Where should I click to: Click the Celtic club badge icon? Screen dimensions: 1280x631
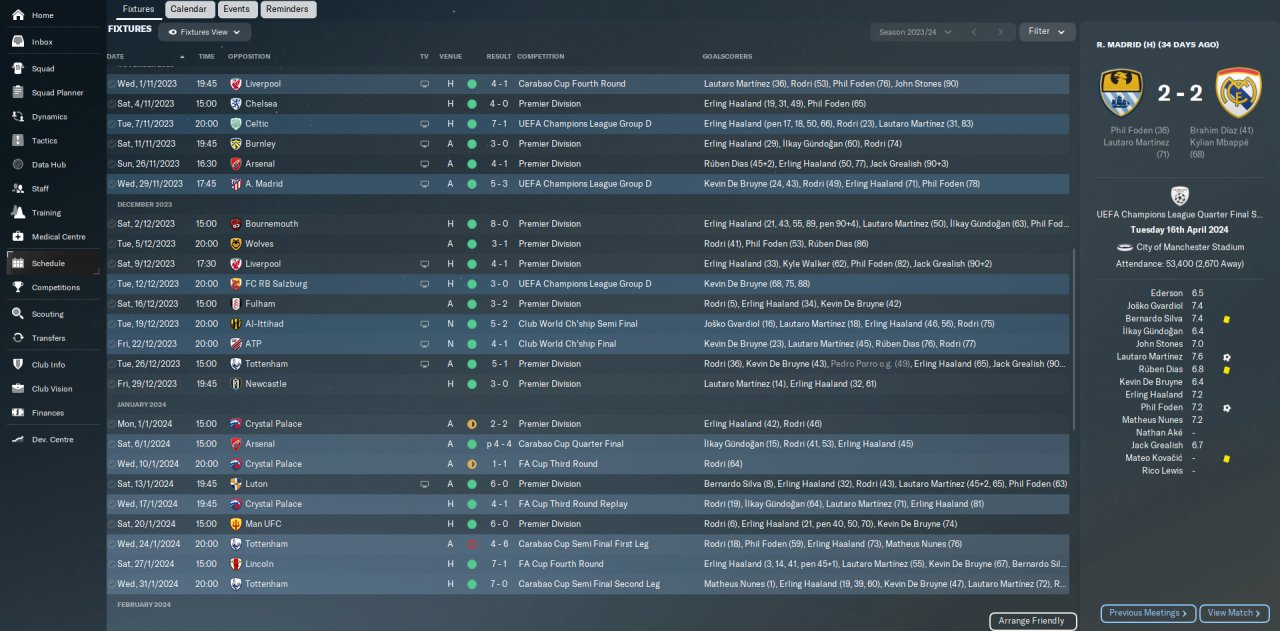236,124
